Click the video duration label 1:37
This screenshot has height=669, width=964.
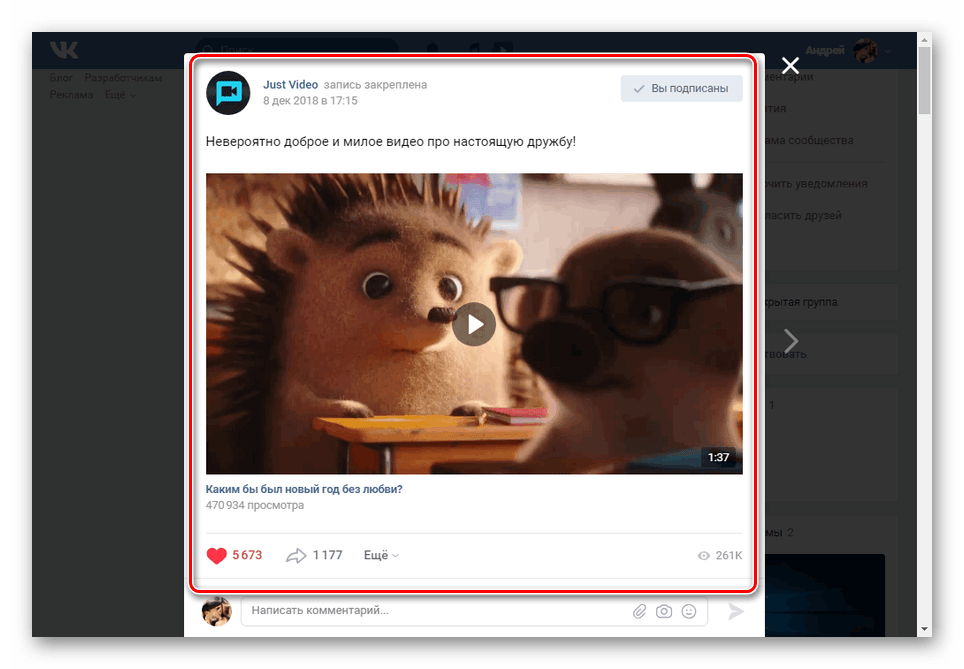[x=718, y=457]
